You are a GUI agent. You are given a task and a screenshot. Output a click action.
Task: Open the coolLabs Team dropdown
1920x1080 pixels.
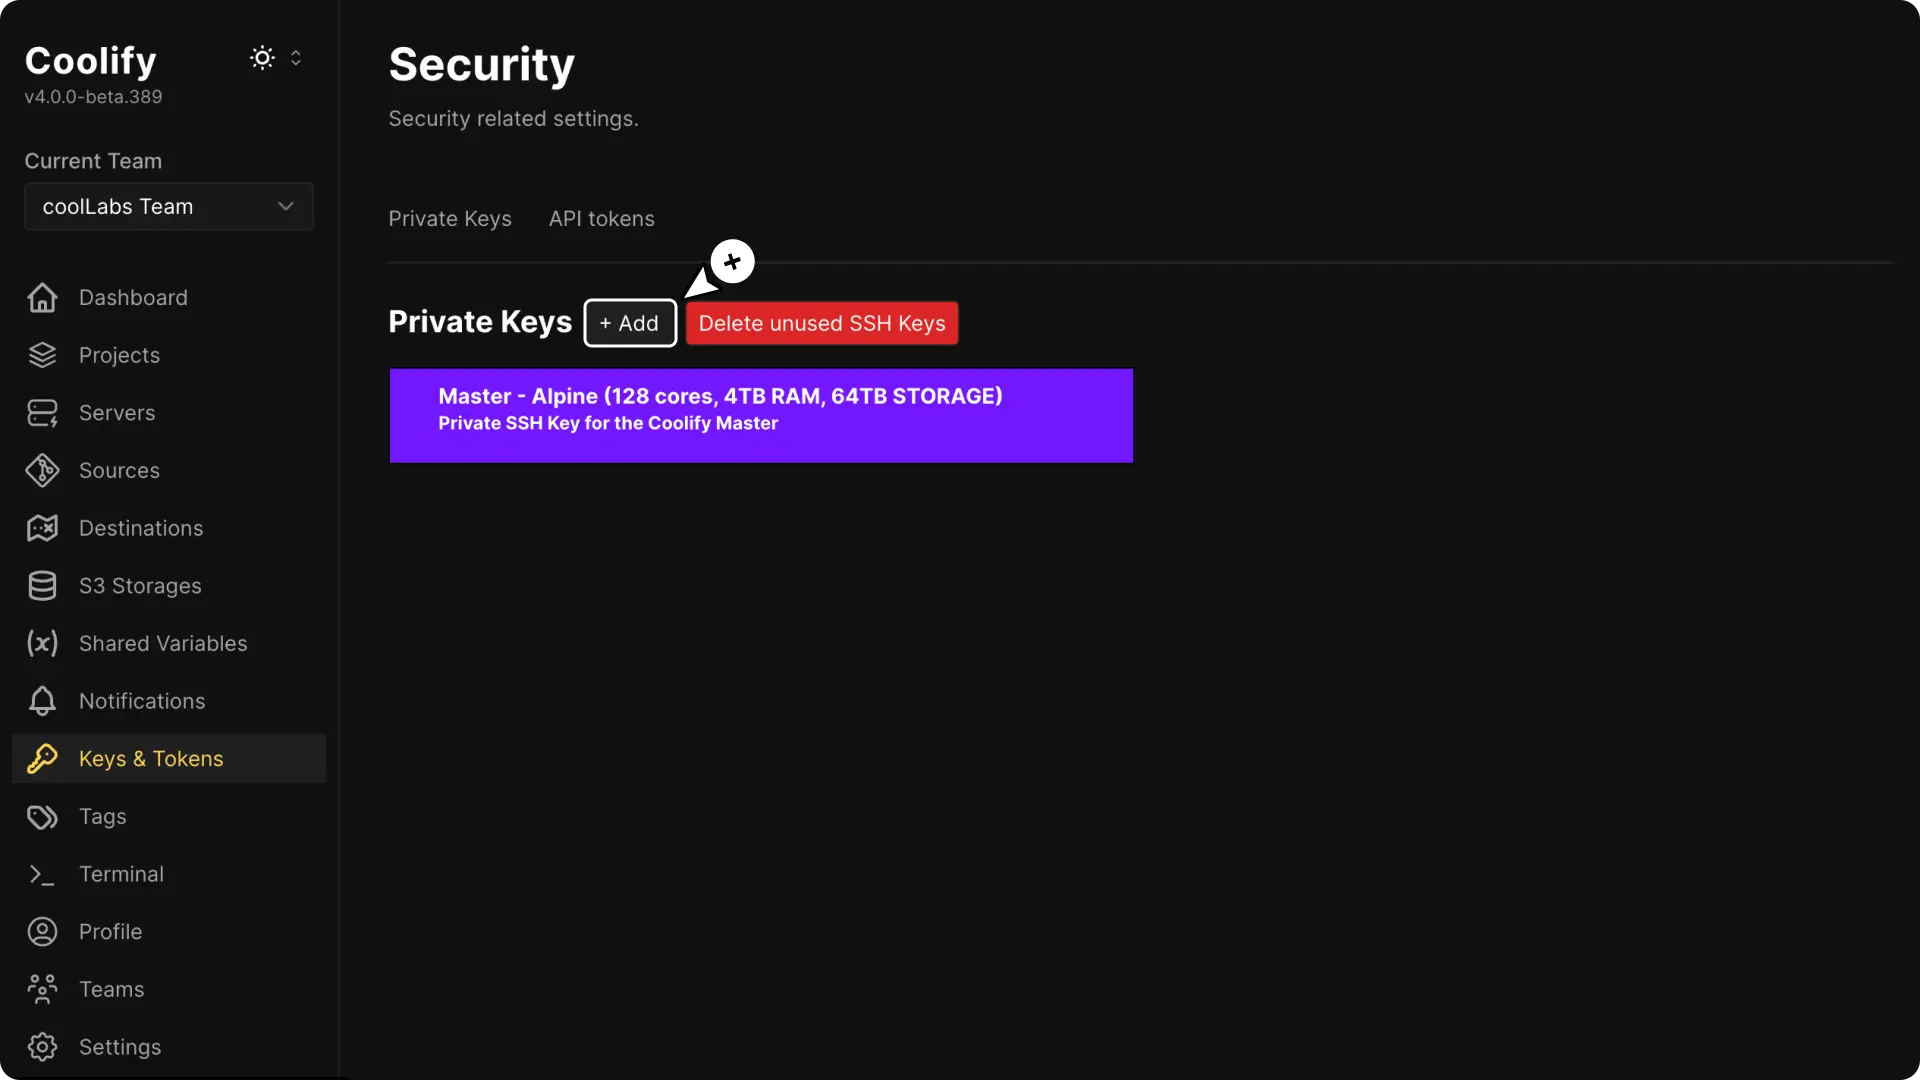pos(169,207)
